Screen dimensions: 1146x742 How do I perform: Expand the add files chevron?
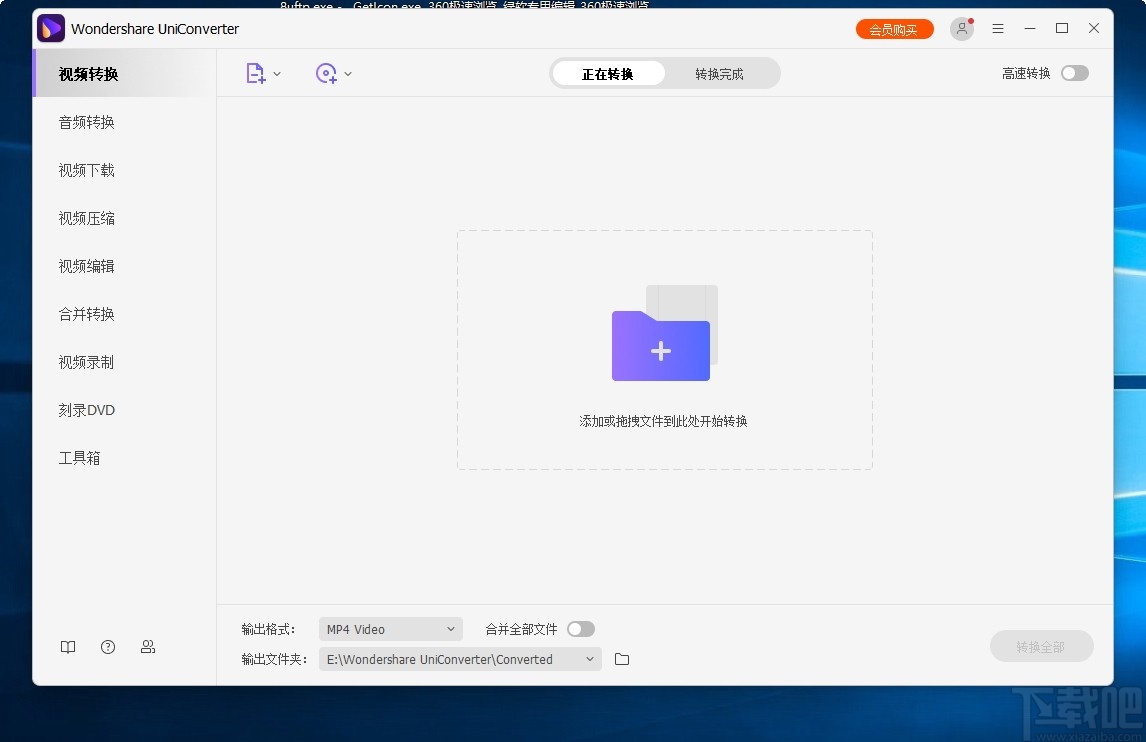pos(277,73)
